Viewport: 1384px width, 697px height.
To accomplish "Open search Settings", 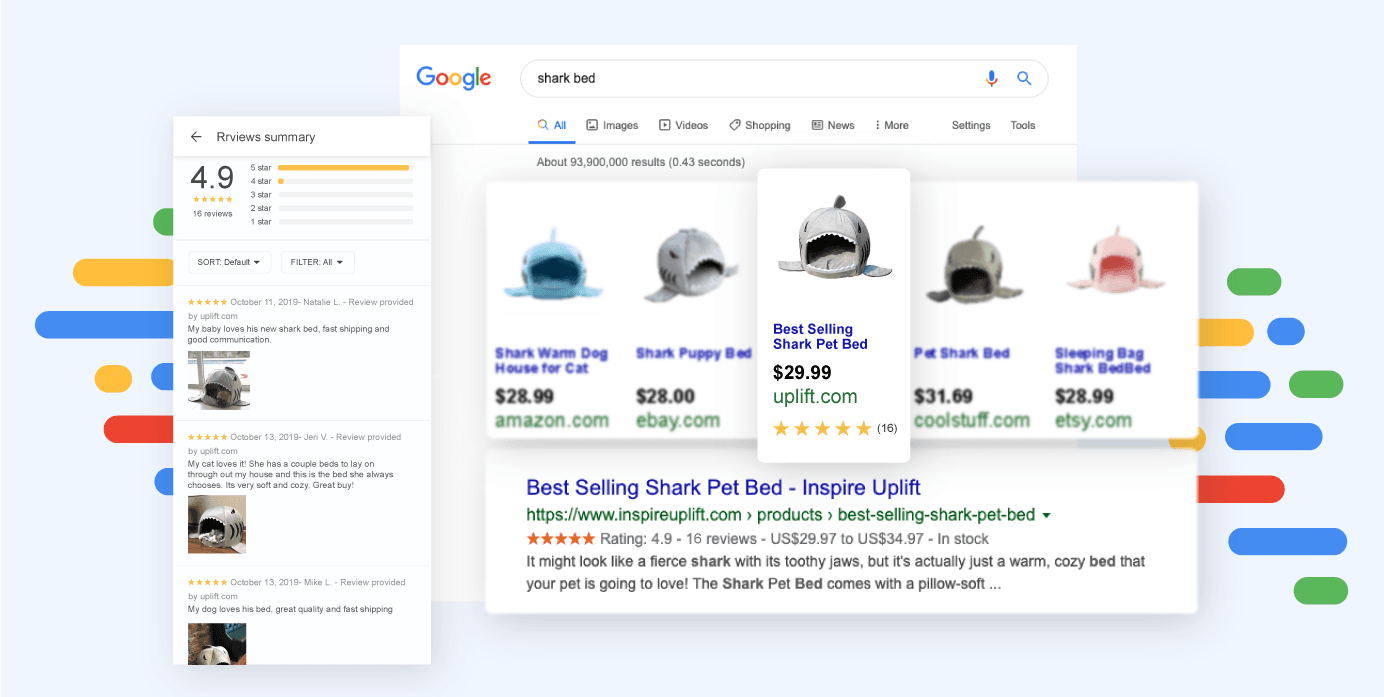I will click(970, 125).
